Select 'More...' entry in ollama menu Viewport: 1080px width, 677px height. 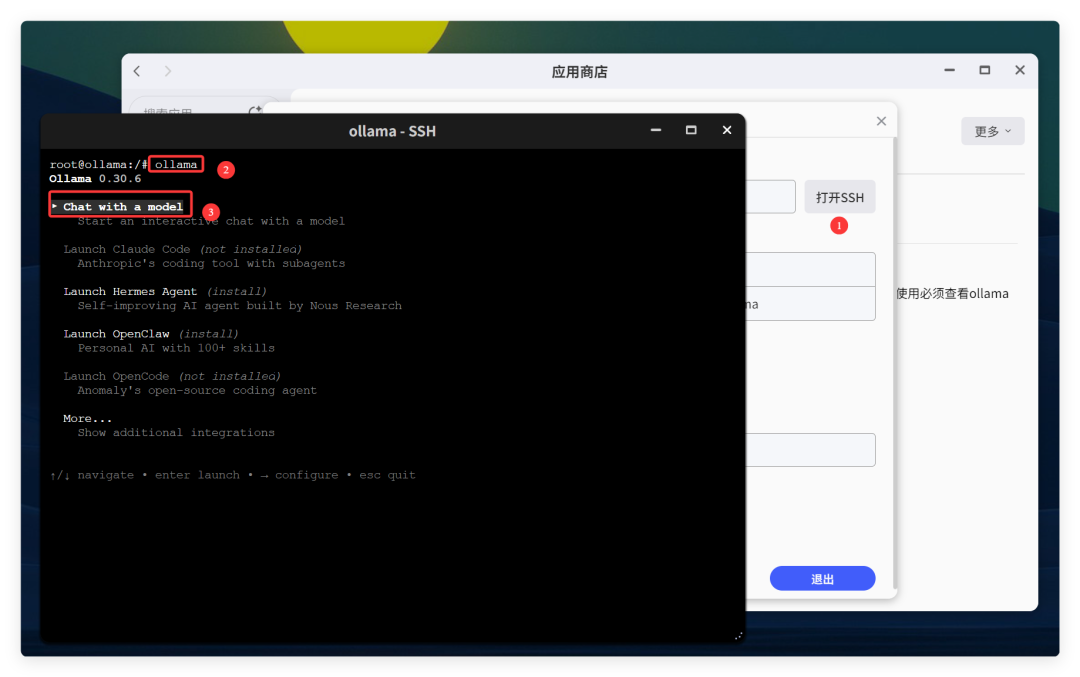pos(87,419)
